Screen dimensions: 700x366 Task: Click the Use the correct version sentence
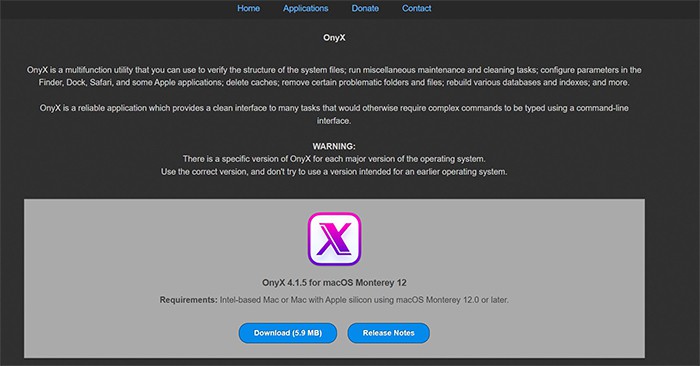(334, 172)
